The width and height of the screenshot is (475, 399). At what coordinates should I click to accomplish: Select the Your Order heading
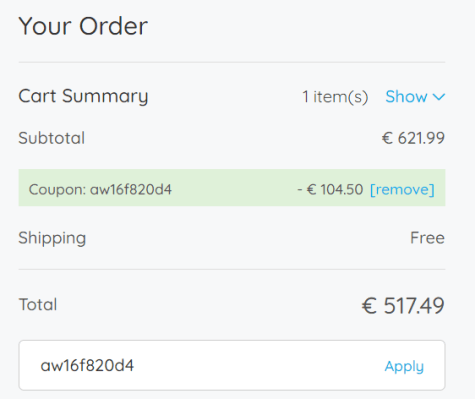pyautogui.click(x=83, y=26)
